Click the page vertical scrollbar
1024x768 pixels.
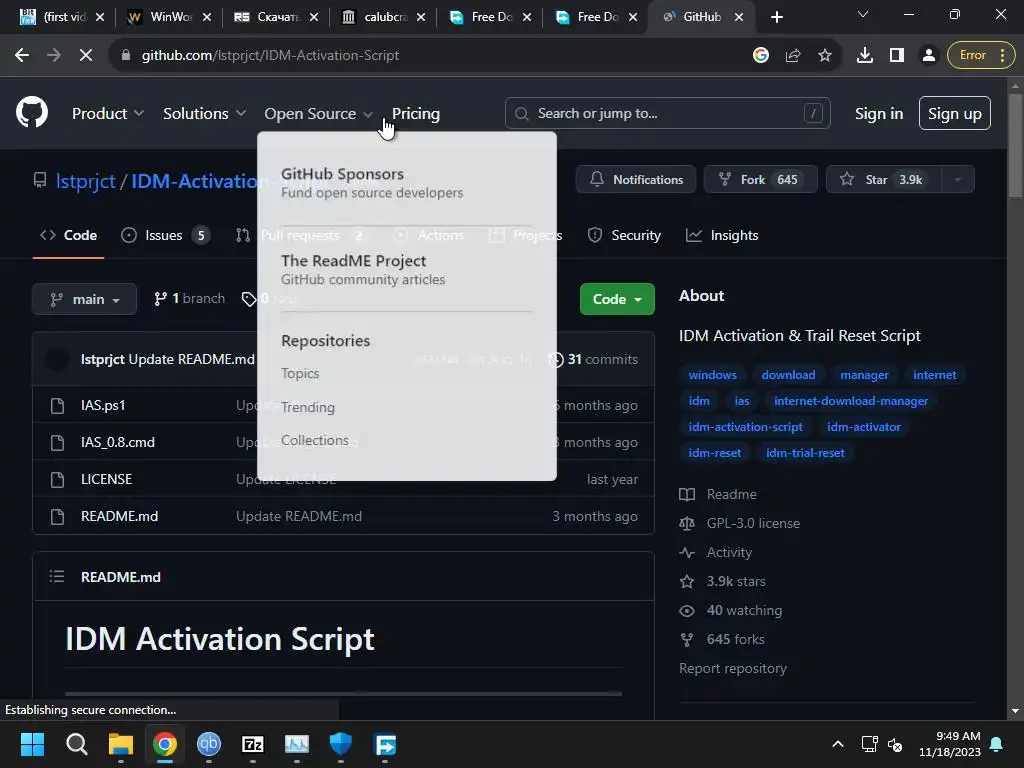tap(1015, 144)
